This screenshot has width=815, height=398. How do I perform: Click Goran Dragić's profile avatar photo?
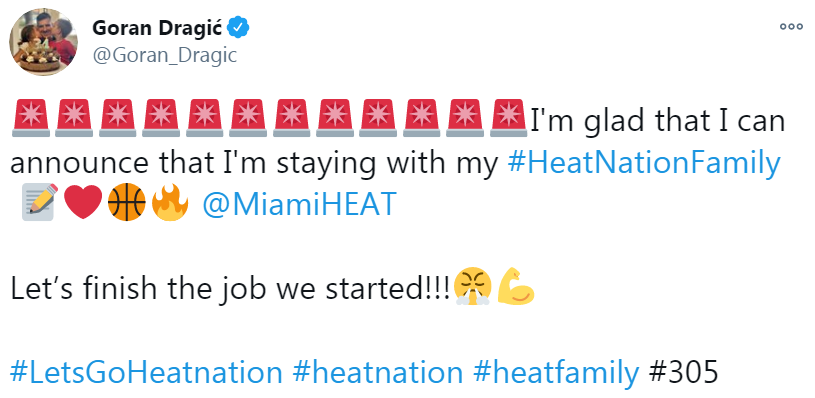coord(44,42)
